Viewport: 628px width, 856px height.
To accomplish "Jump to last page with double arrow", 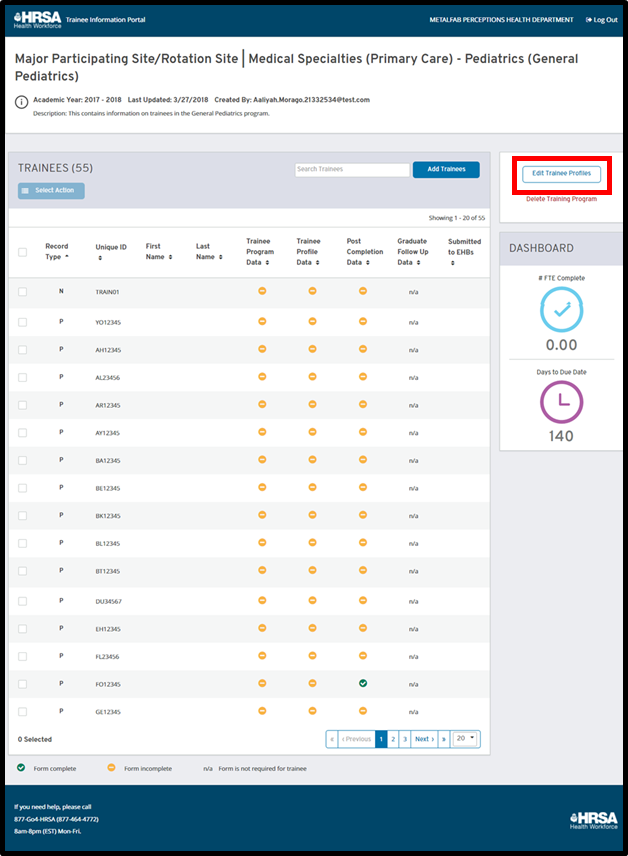I will (x=444, y=739).
